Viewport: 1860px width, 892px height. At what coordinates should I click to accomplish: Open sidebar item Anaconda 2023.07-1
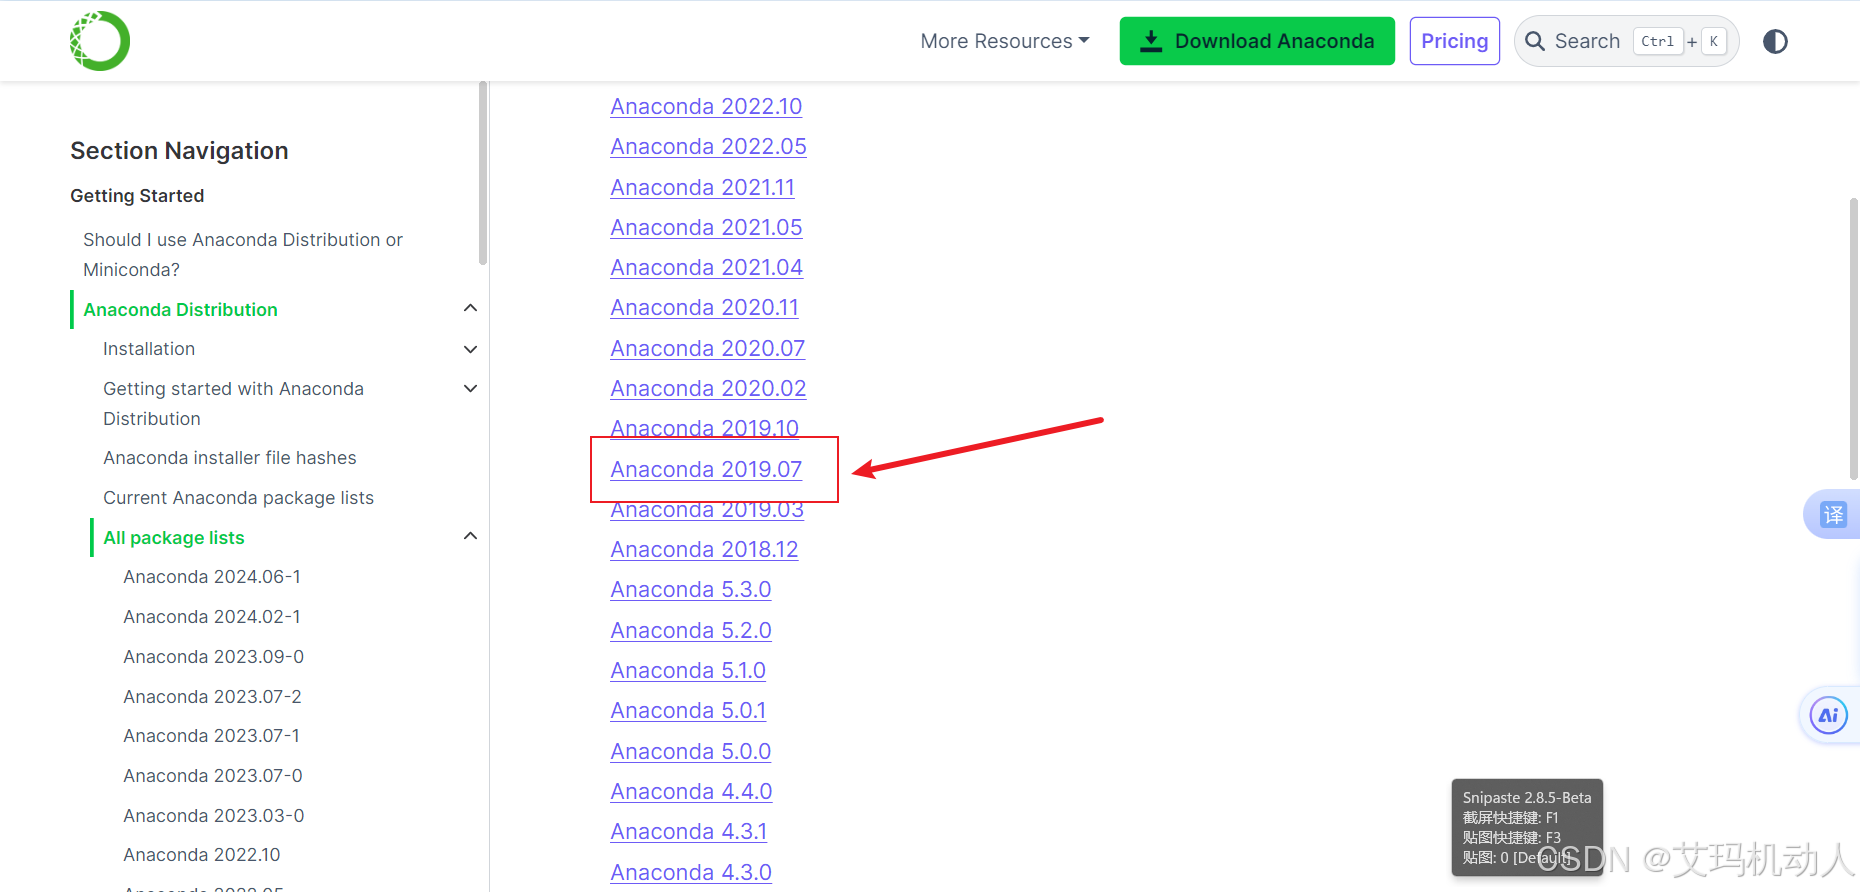211,736
